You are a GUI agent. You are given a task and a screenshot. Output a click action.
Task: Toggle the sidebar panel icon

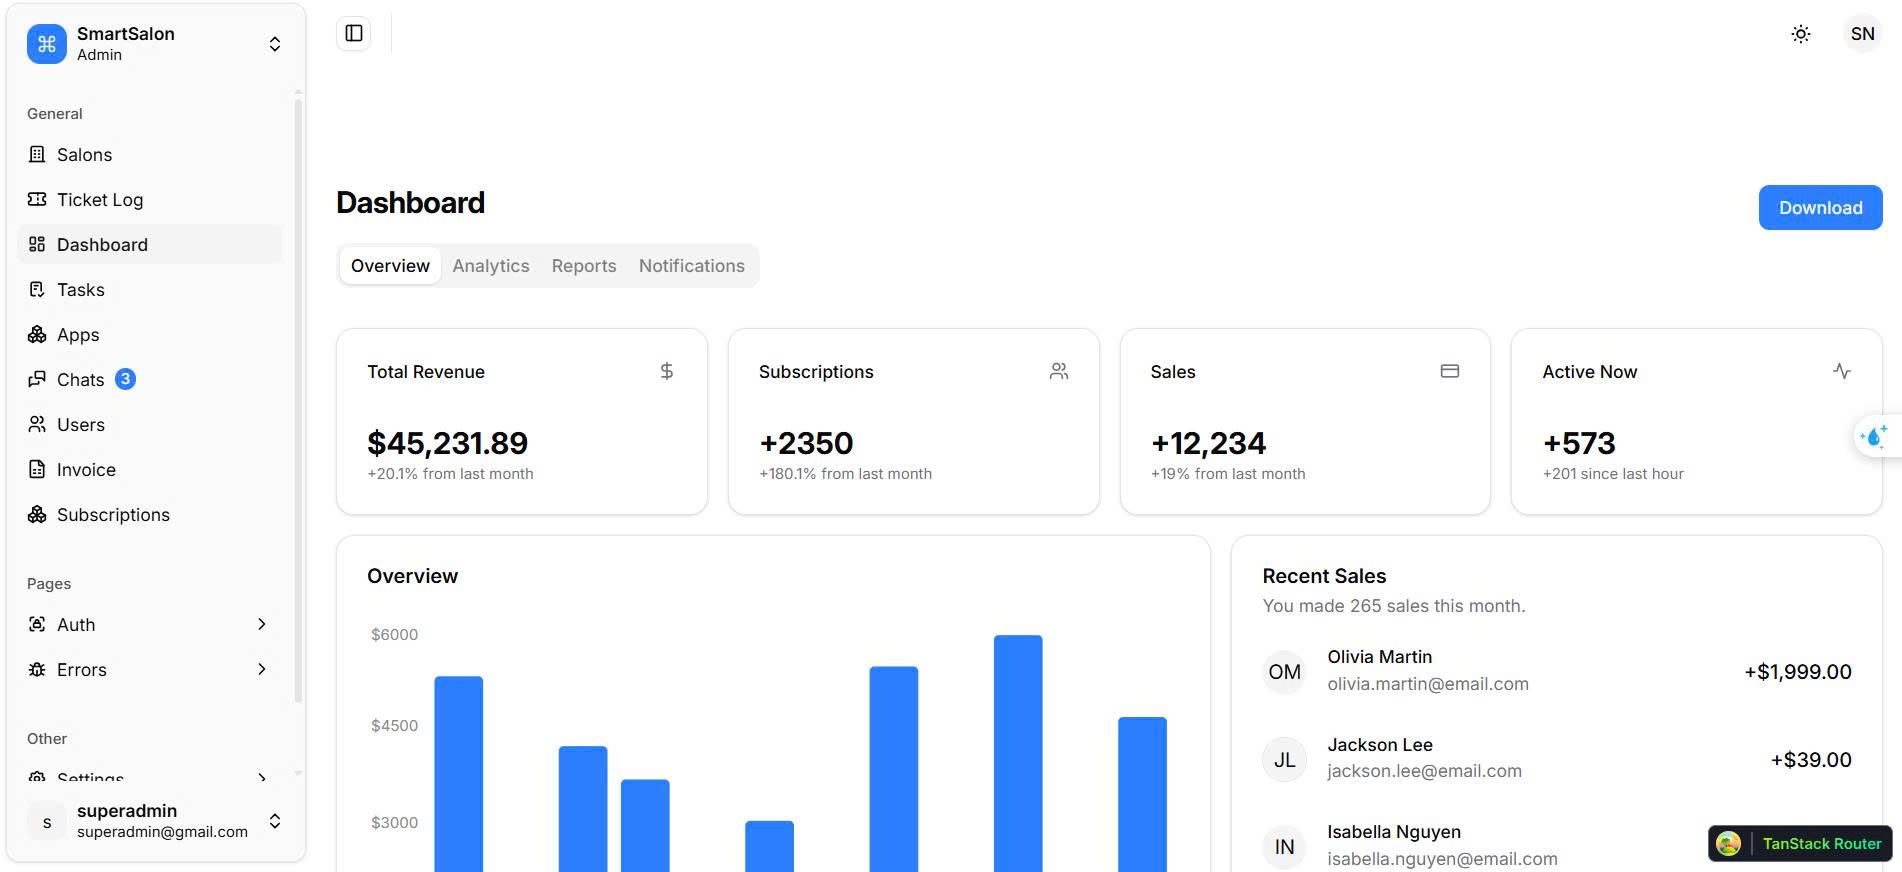[x=354, y=33]
